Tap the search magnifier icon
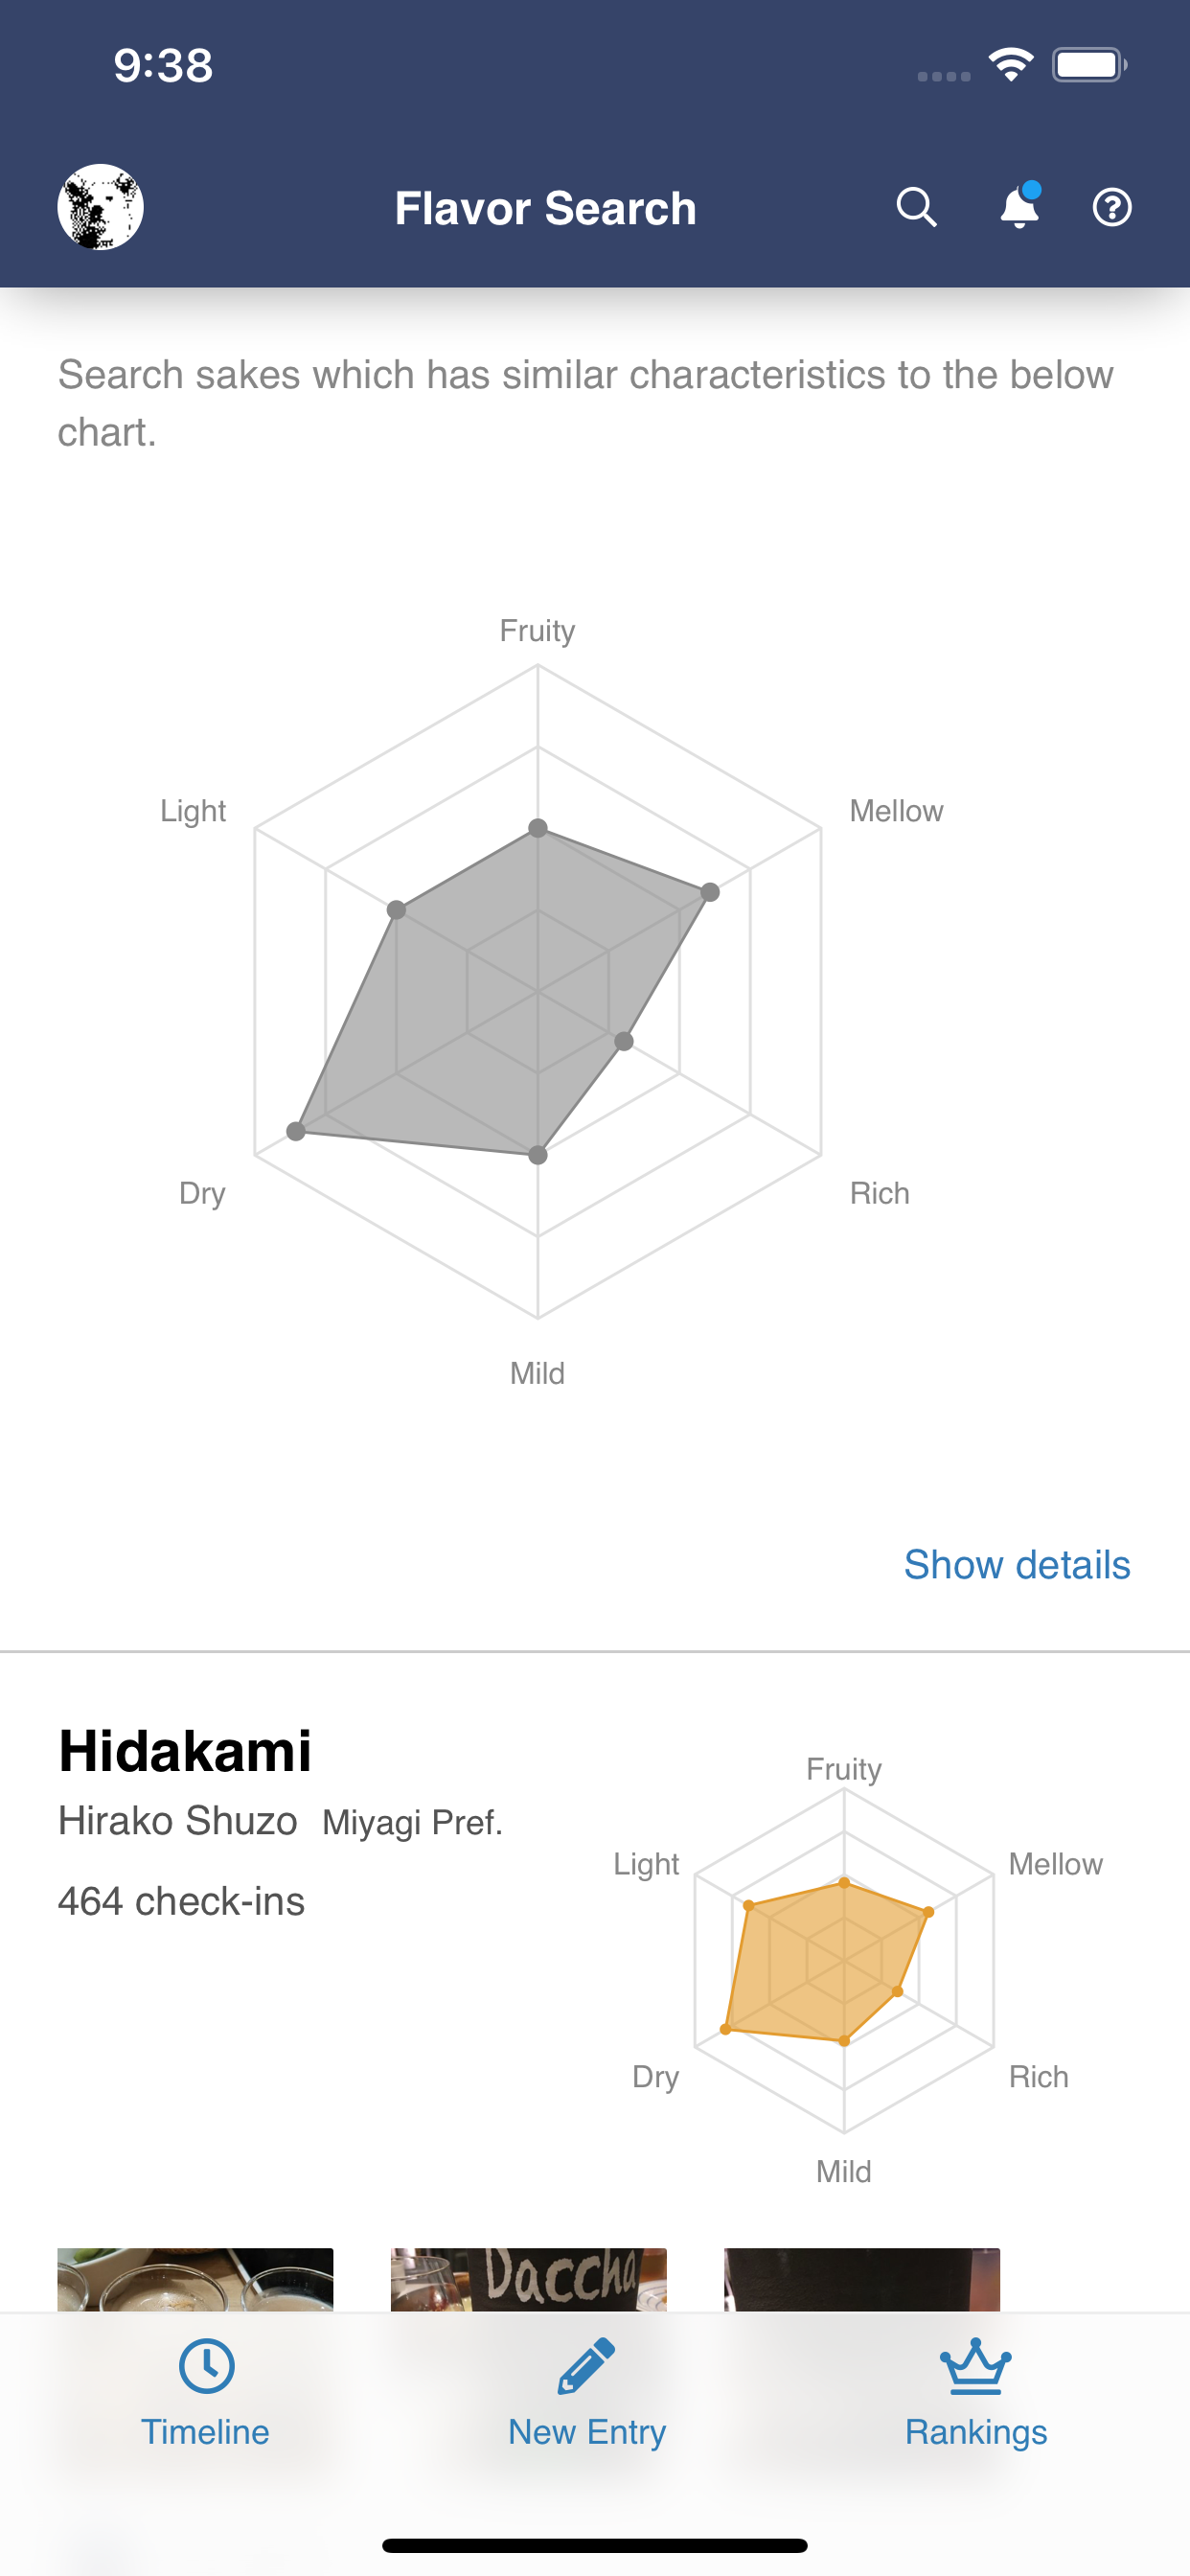This screenshot has height=2576, width=1190. point(916,207)
